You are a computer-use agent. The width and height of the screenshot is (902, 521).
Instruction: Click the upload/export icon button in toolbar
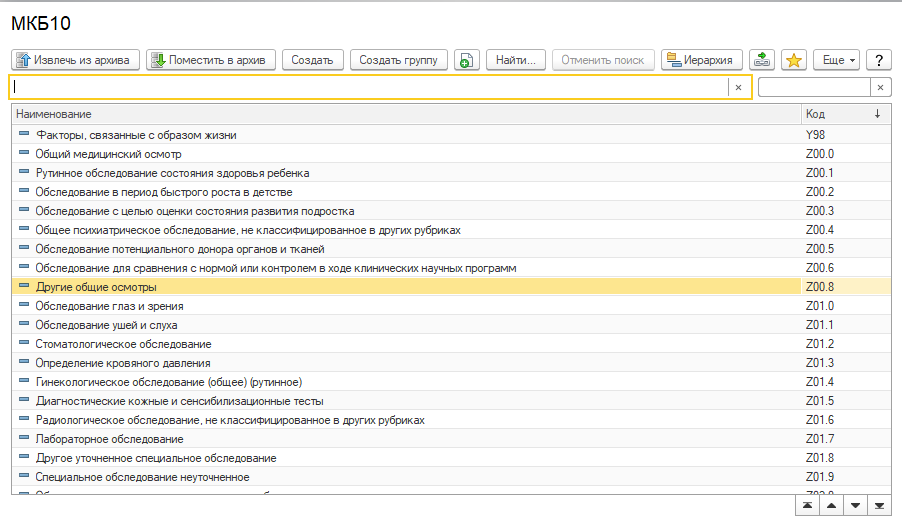click(762, 60)
